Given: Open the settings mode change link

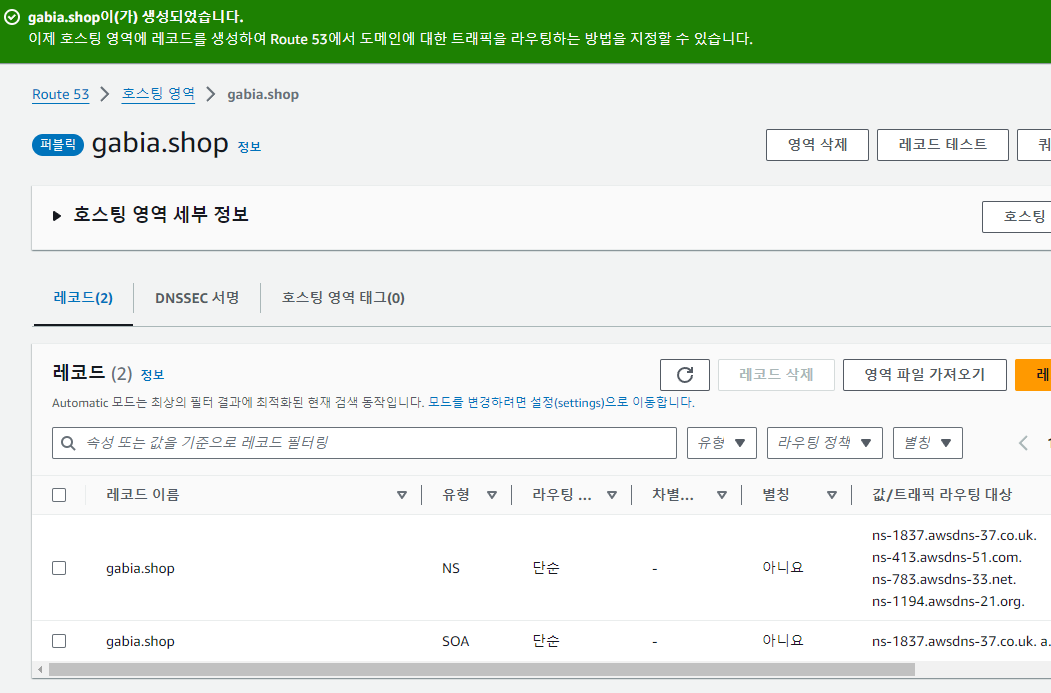Looking at the screenshot, I should (x=561, y=403).
